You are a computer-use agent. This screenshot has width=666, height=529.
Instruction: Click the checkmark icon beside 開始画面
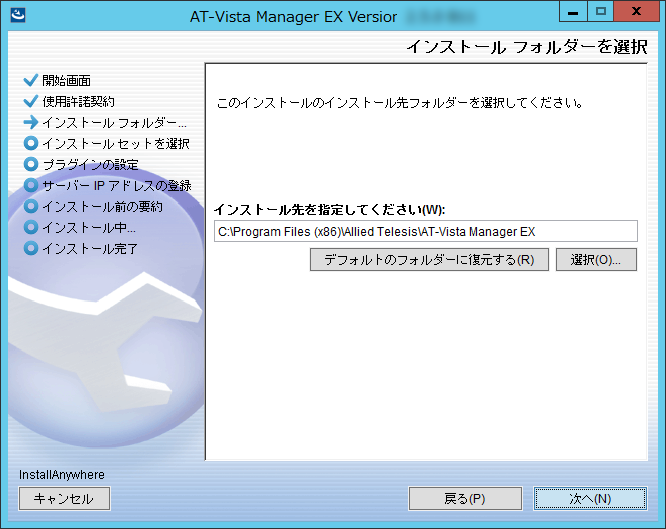(x=30, y=80)
